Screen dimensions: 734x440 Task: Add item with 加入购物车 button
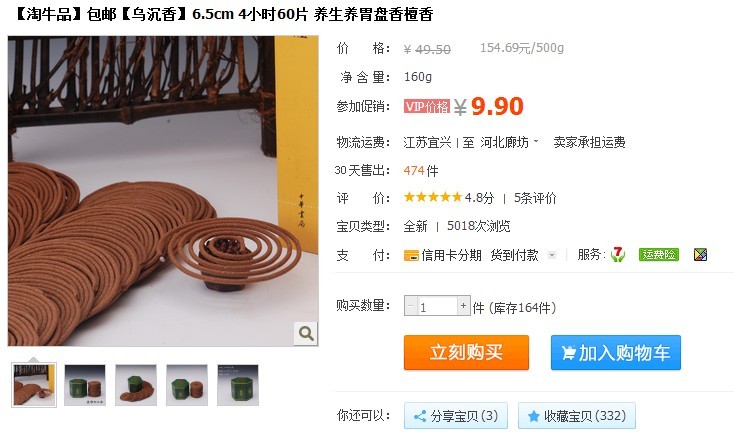616,352
